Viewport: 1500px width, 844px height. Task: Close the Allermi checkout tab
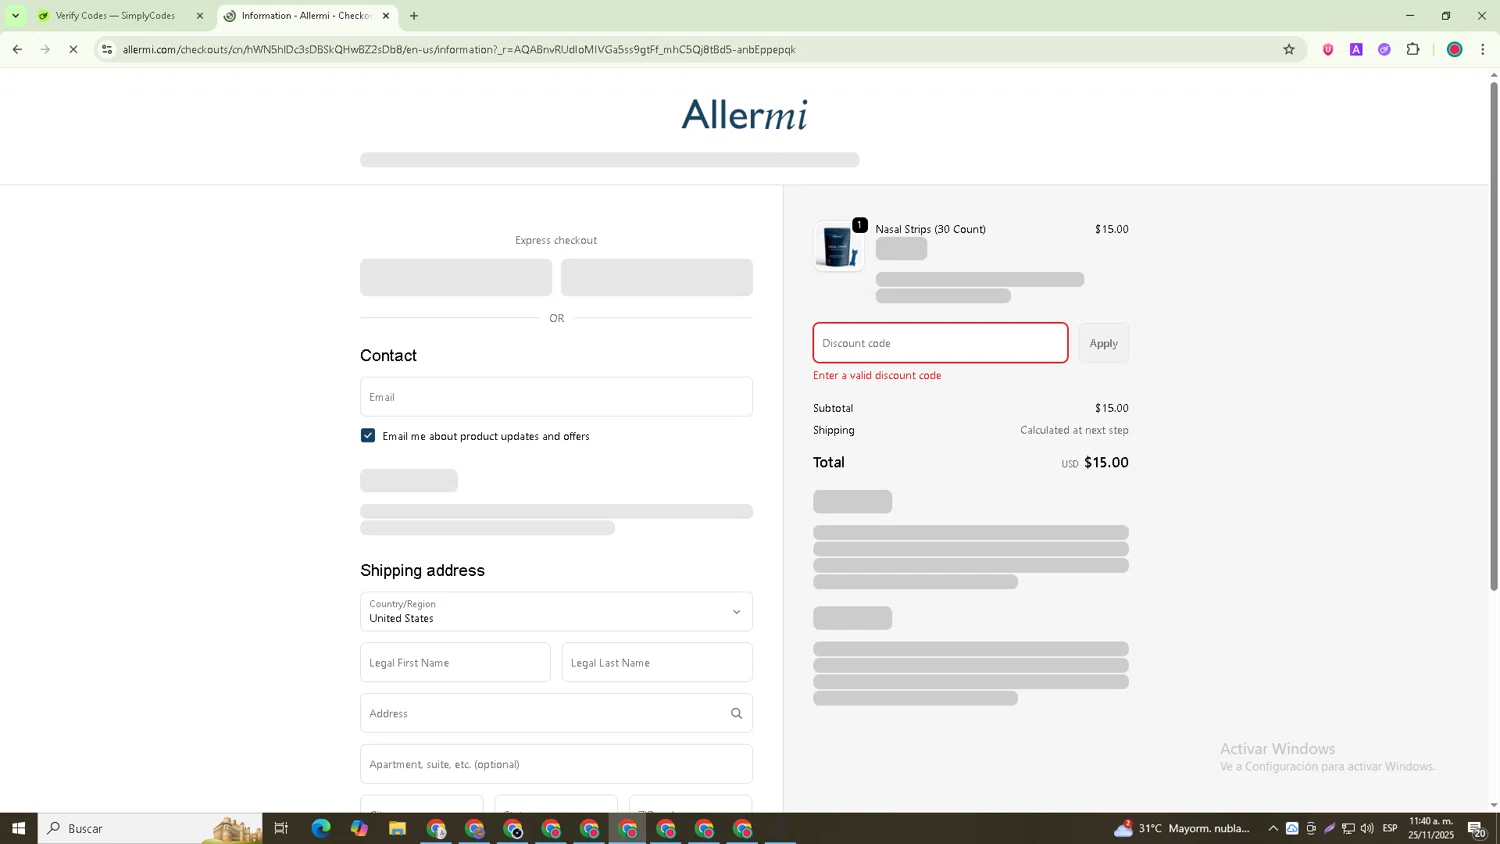pyautogui.click(x=386, y=16)
